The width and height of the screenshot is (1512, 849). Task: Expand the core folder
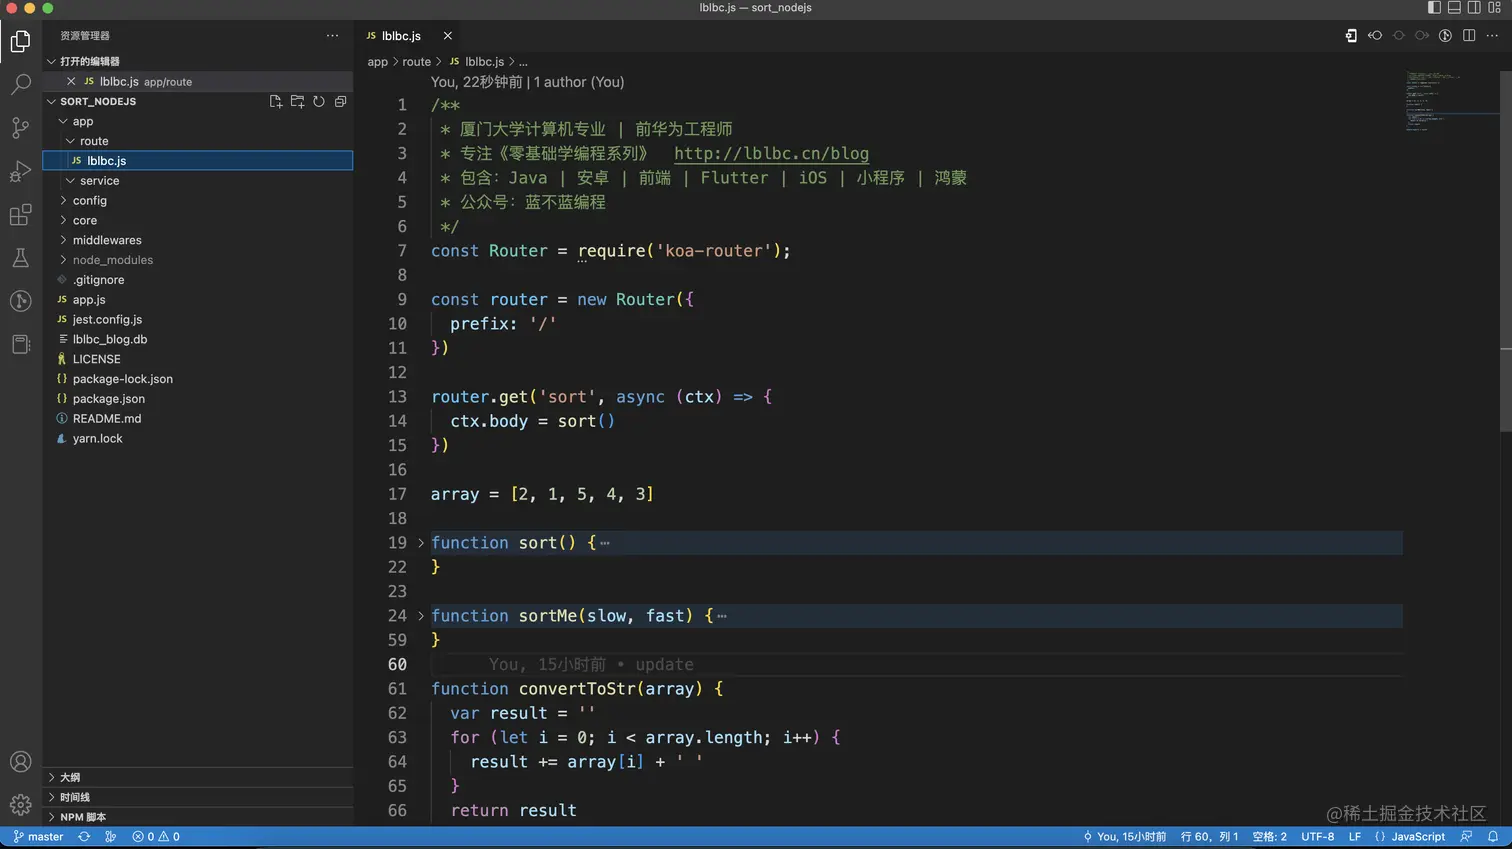pyautogui.click(x=198, y=220)
